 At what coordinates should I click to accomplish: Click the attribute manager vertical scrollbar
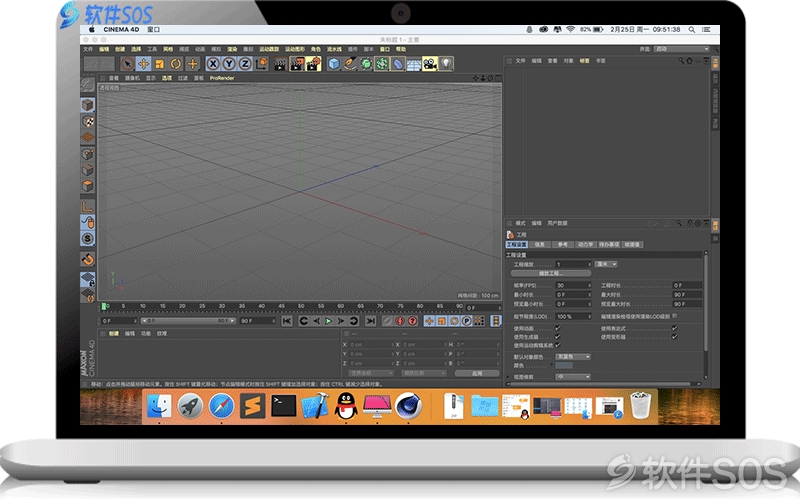click(706, 301)
